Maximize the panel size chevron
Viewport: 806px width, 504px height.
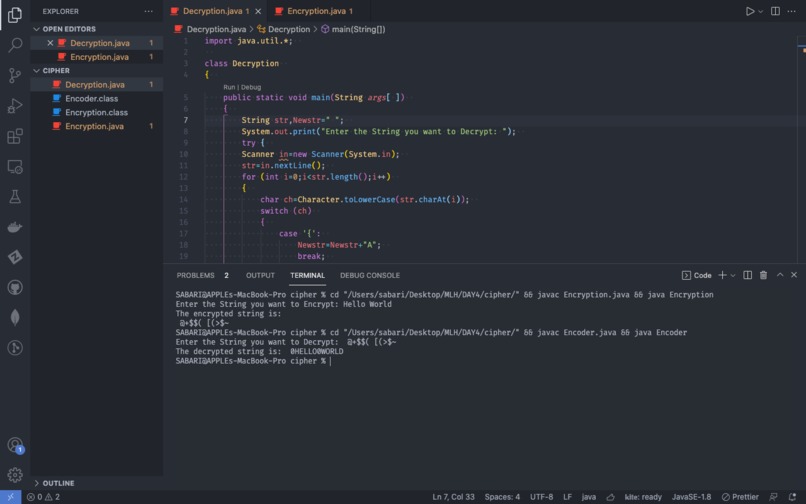click(x=780, y=275)
